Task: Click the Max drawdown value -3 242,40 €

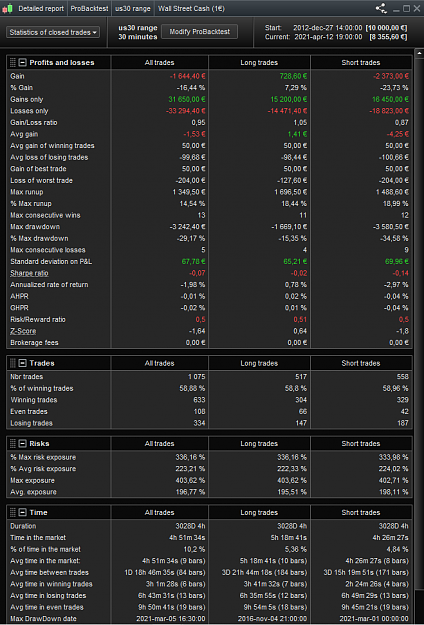Action: [187, 227]
